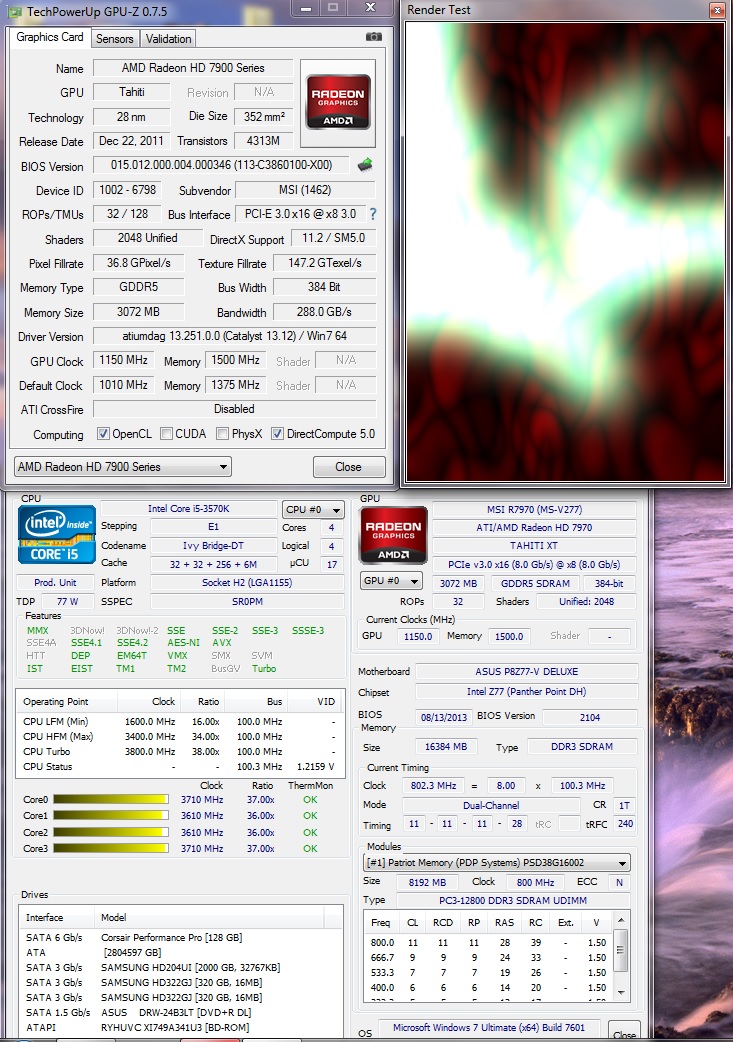Click the GPU-Z title bar app icon

[x=13, y=11]
